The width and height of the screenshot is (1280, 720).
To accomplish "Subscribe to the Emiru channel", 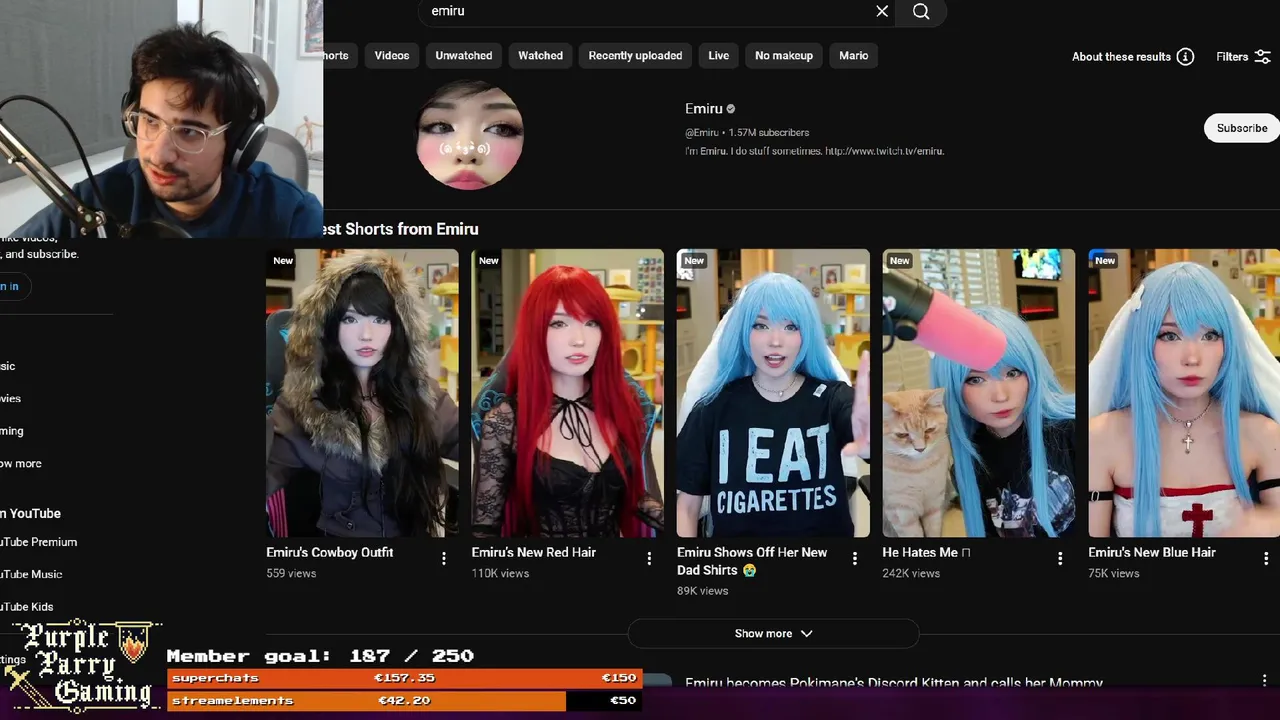I will click(1242, 128).
